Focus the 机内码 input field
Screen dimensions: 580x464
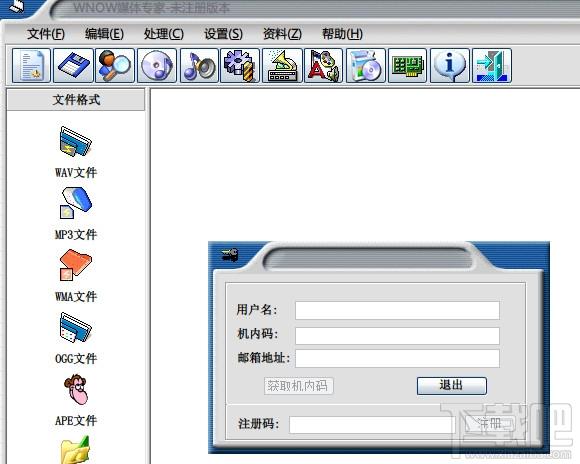(397, 335)
